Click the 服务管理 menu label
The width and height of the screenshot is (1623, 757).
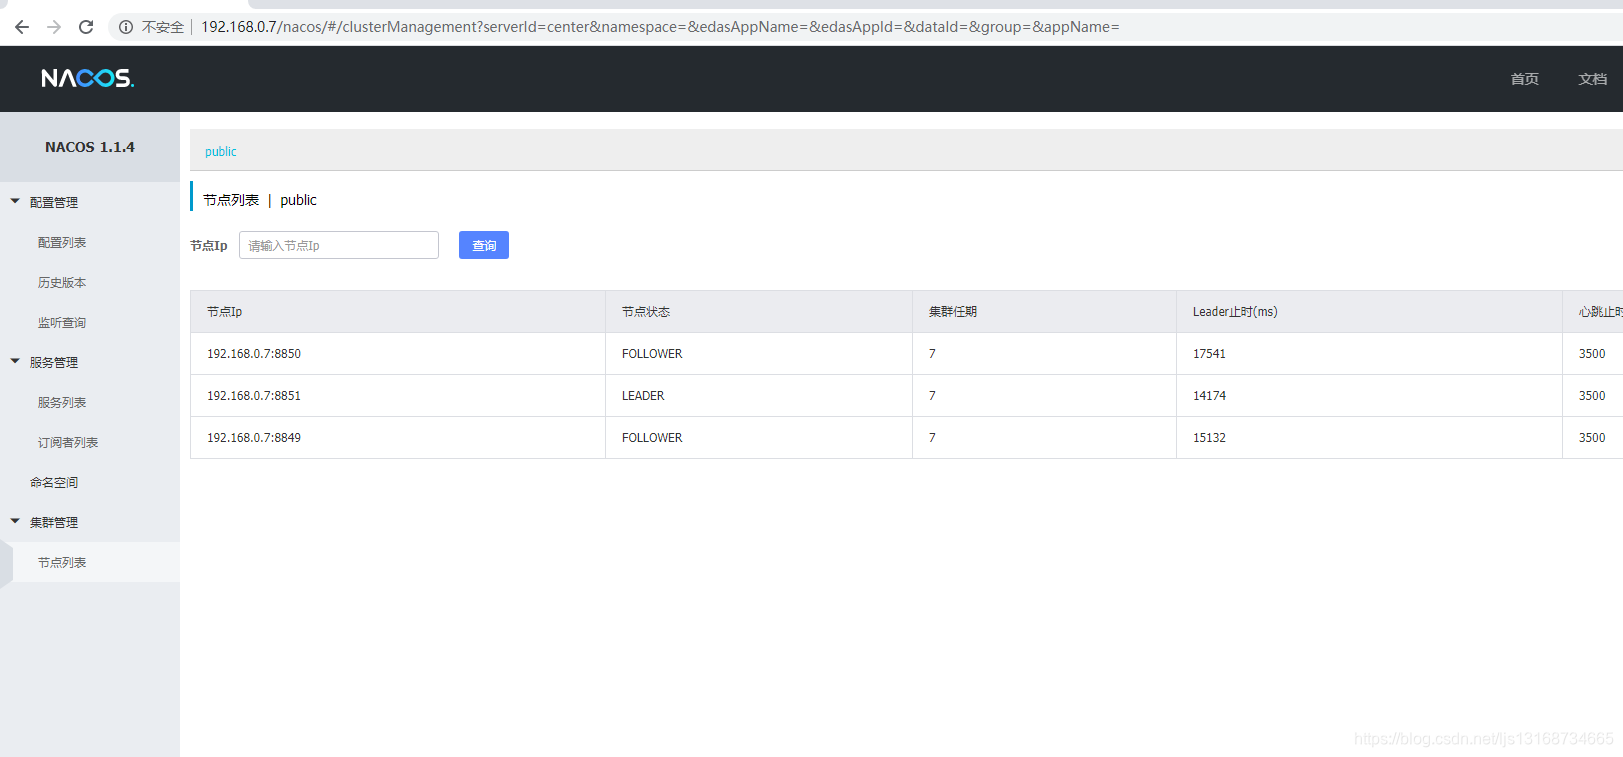(x=54, y=362)
